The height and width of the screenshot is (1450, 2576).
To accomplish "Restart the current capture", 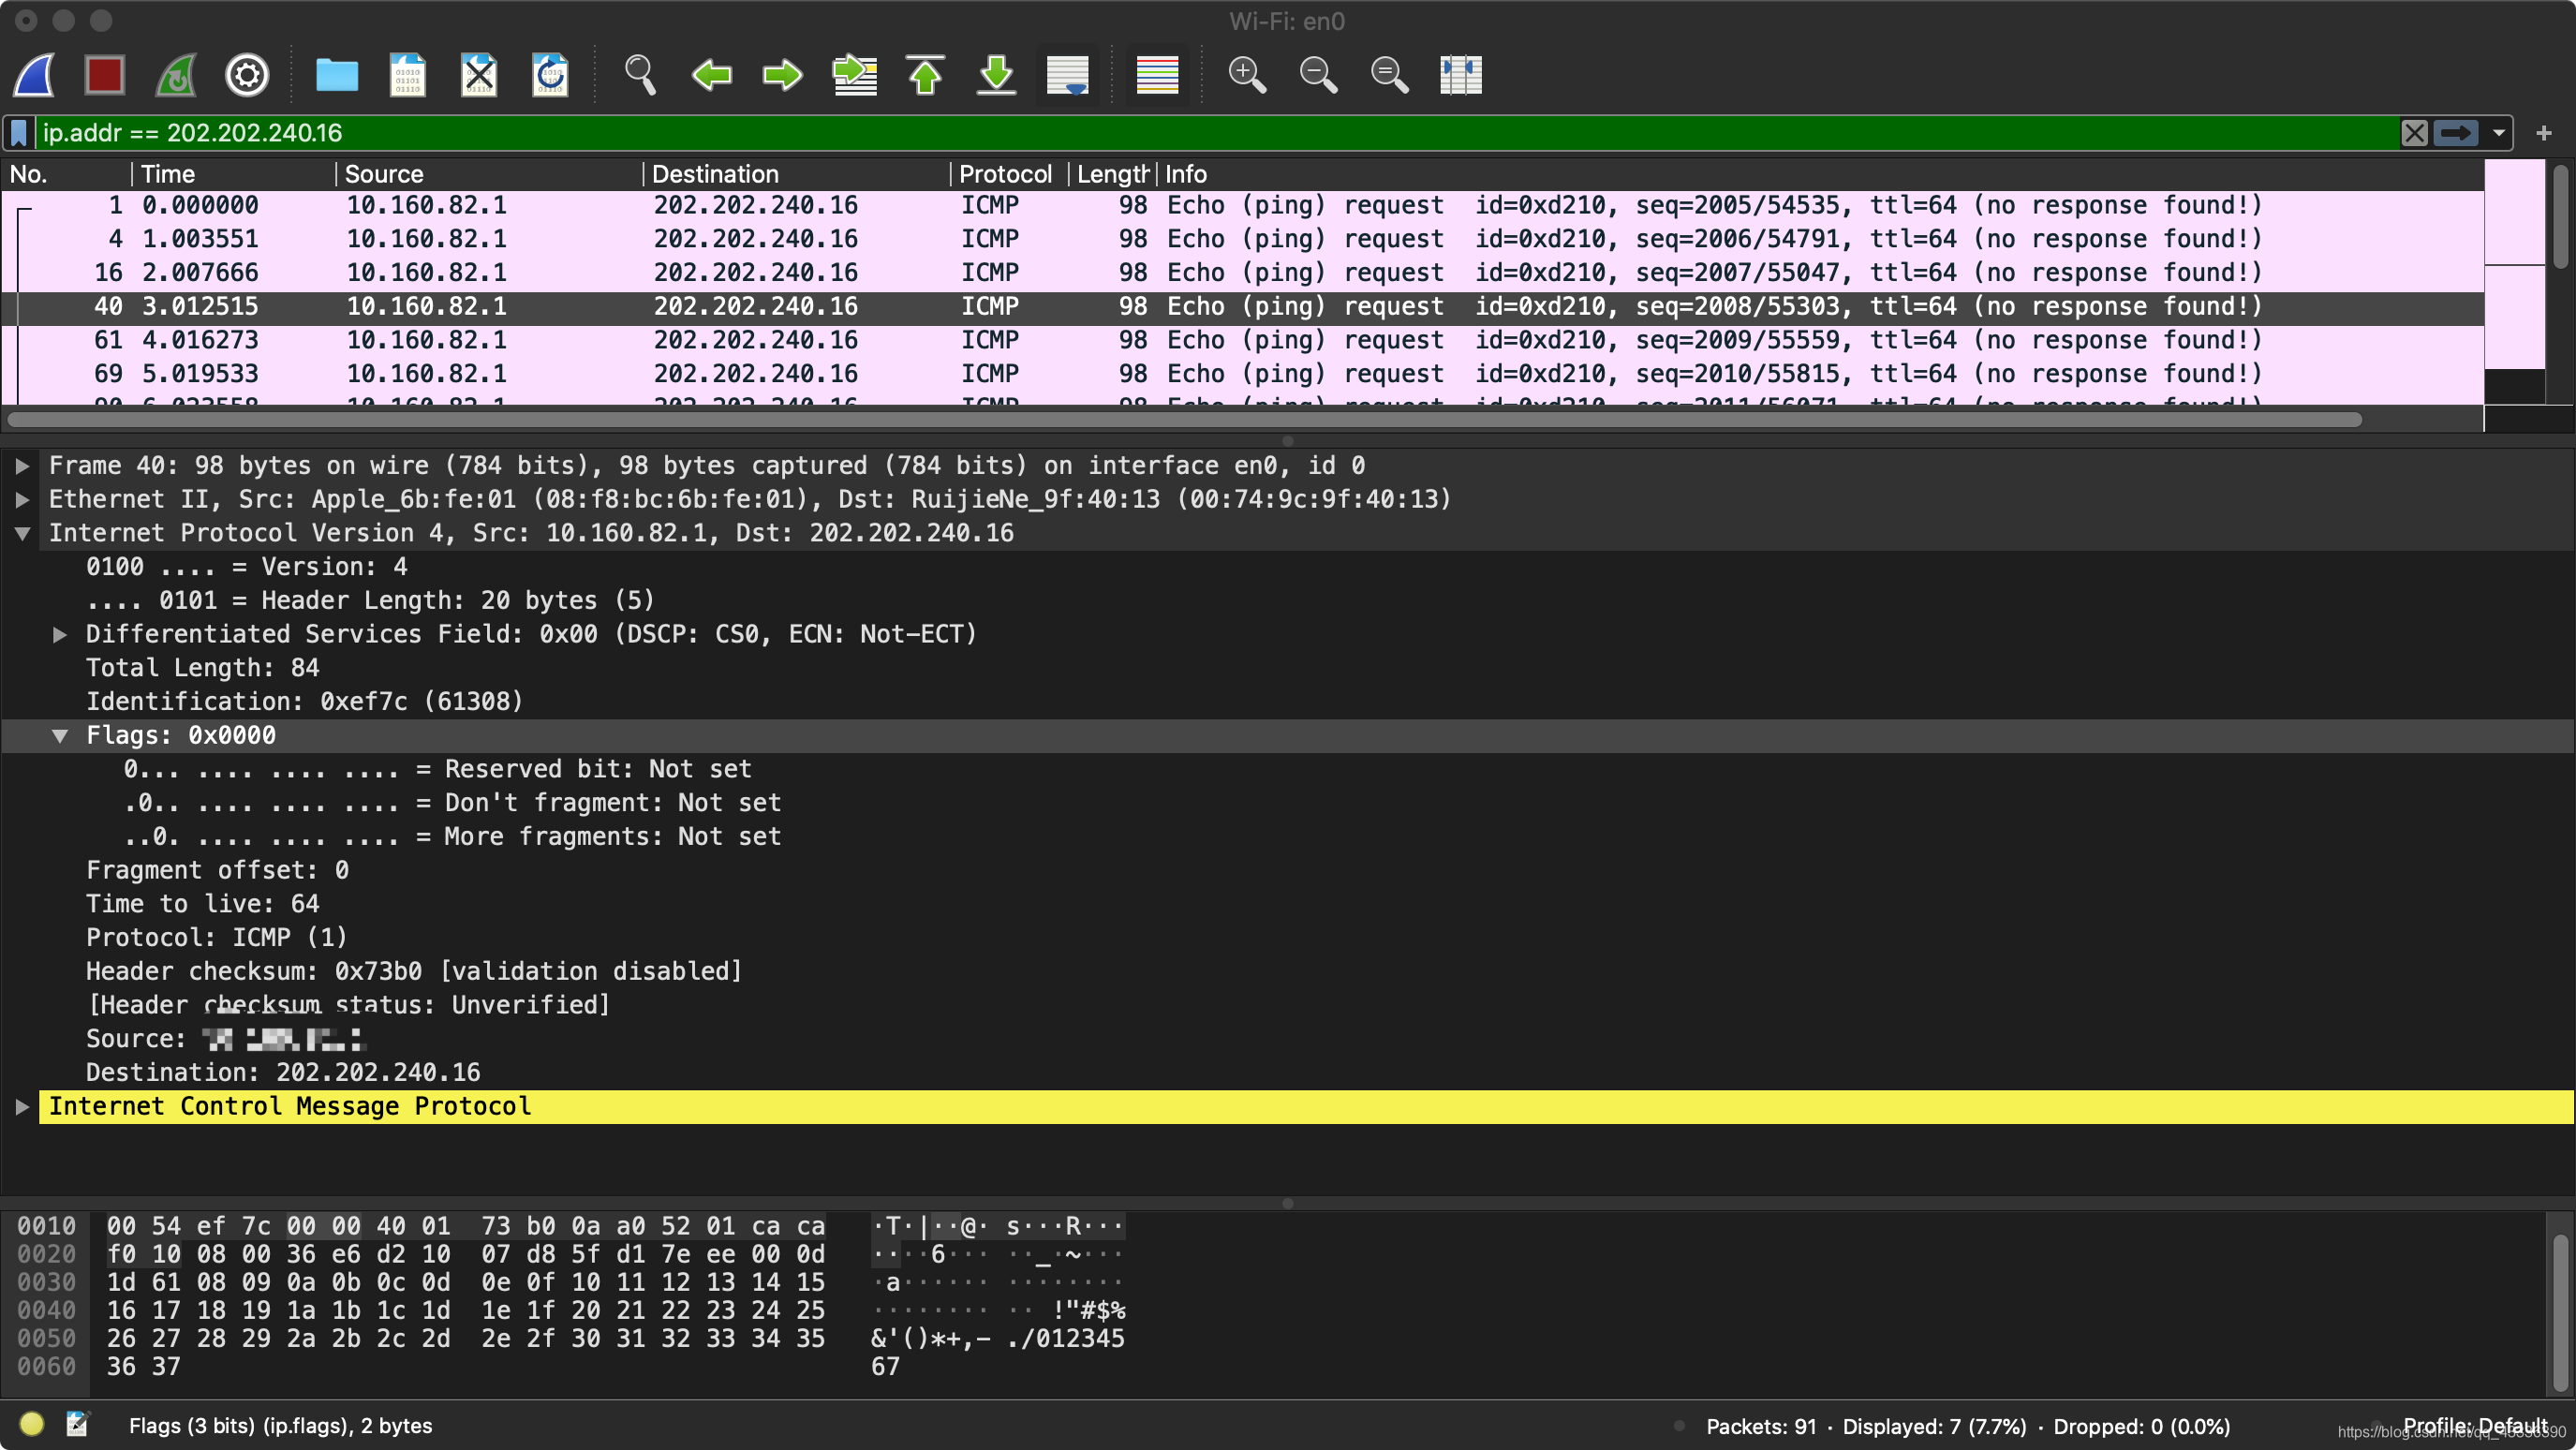I will 176,76.
